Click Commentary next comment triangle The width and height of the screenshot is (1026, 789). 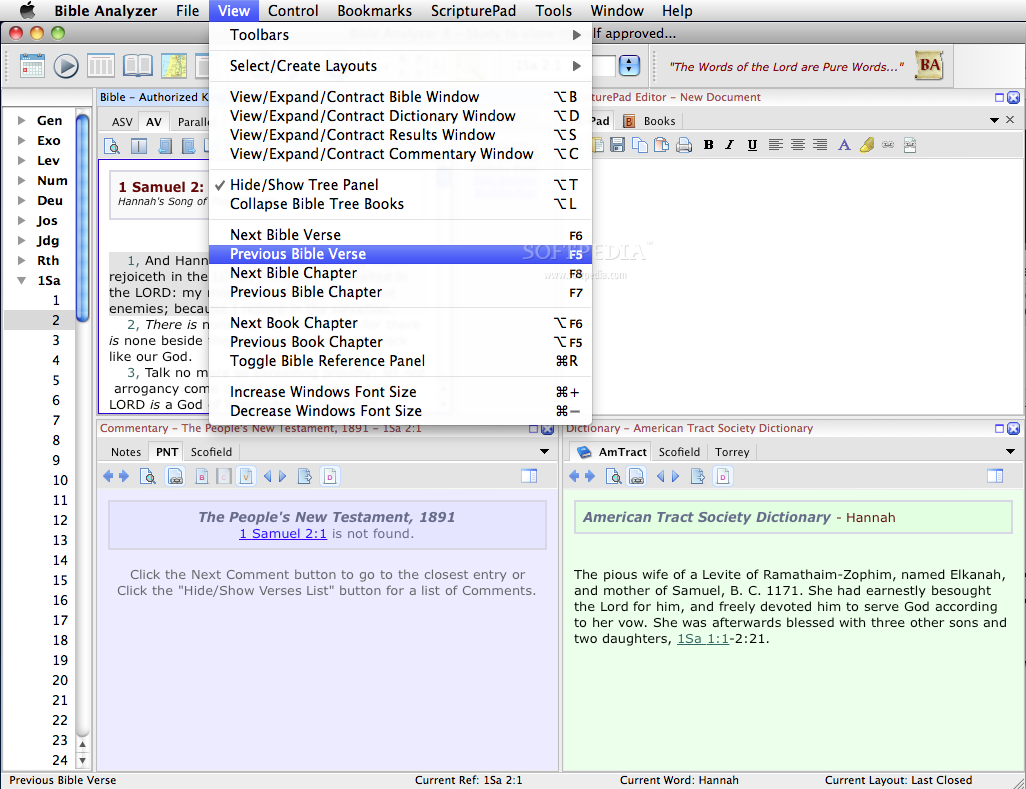tap(283, 476)
